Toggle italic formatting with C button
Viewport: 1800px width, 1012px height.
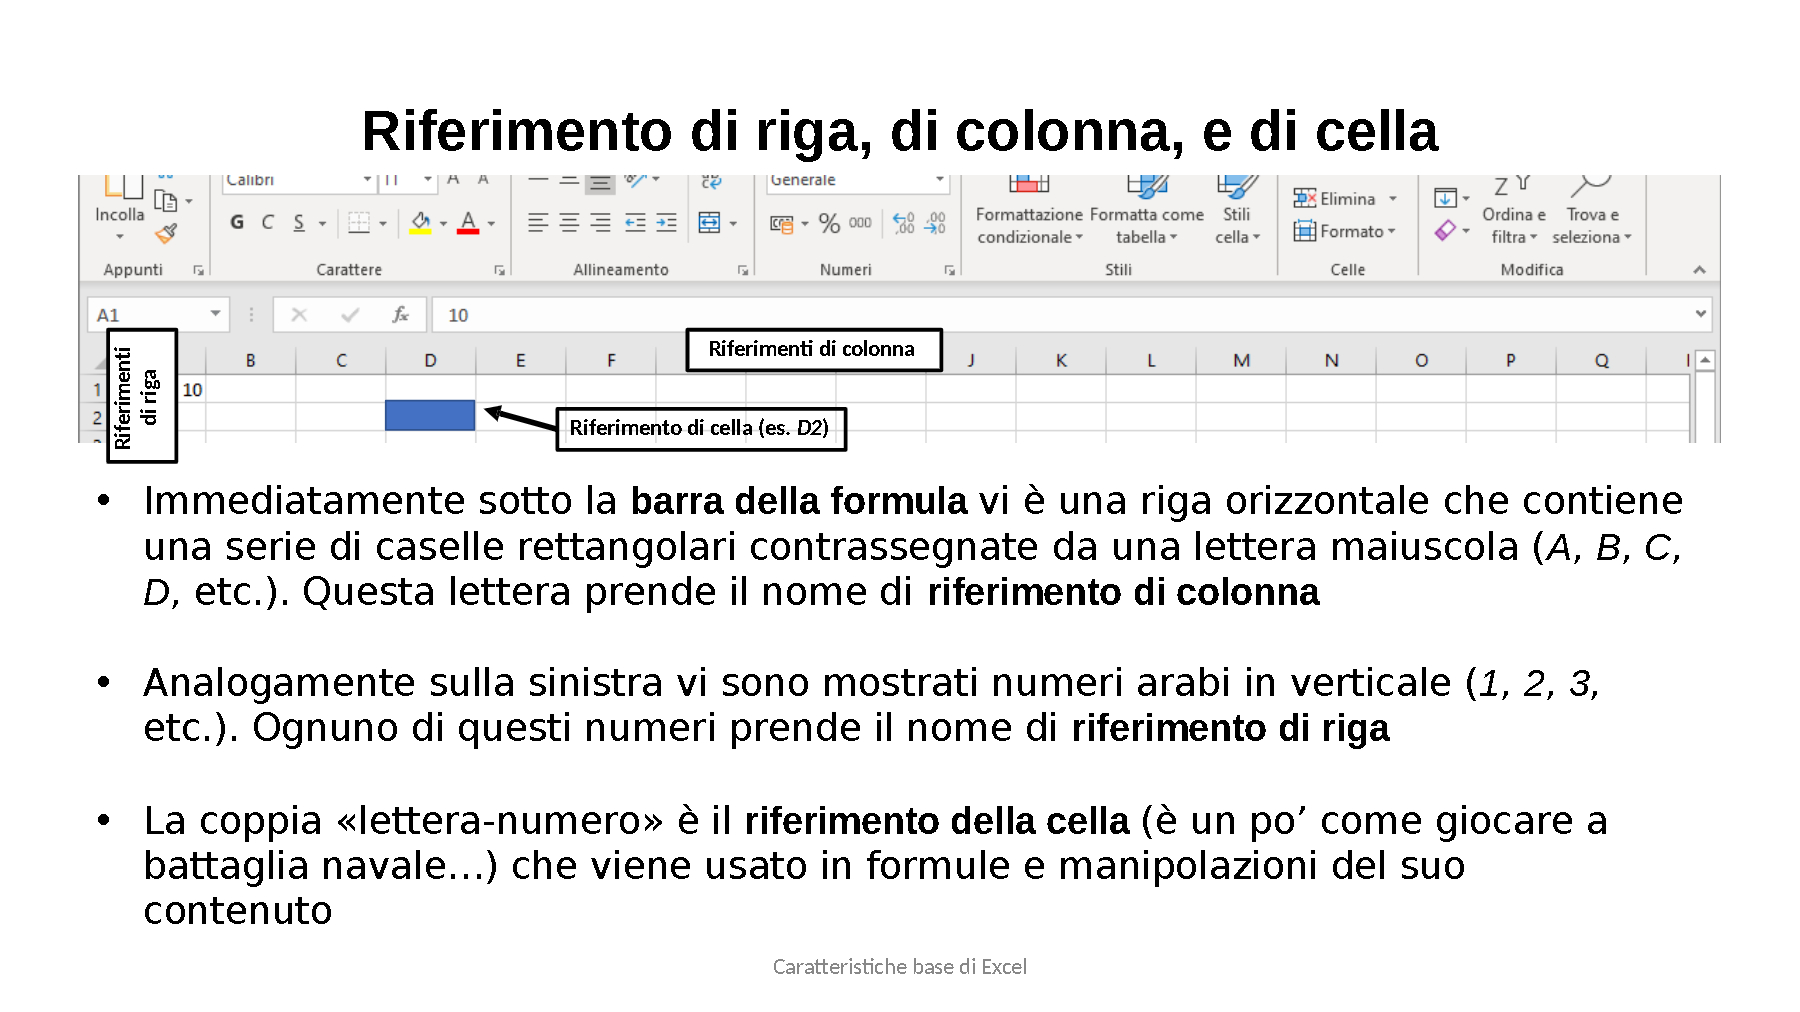(268, 222)
